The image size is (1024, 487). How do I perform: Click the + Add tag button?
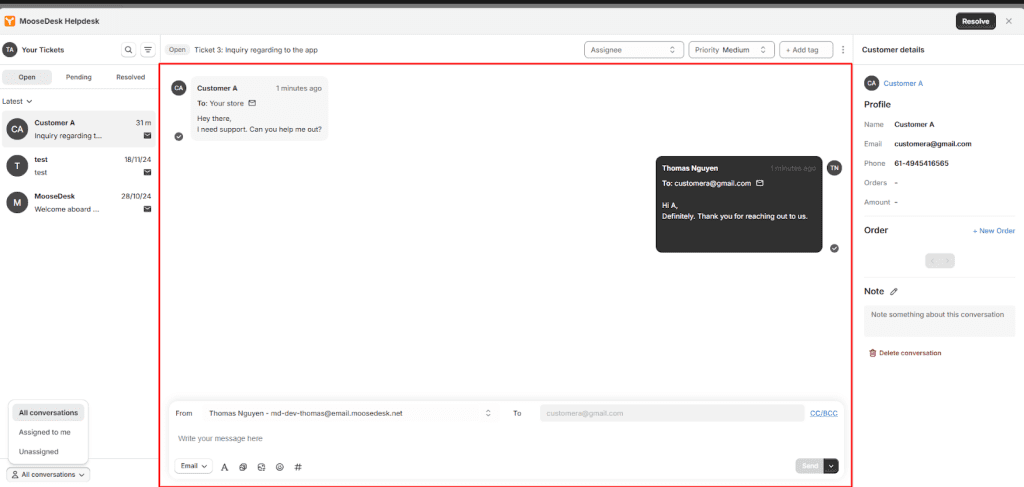tap(806, 50)
